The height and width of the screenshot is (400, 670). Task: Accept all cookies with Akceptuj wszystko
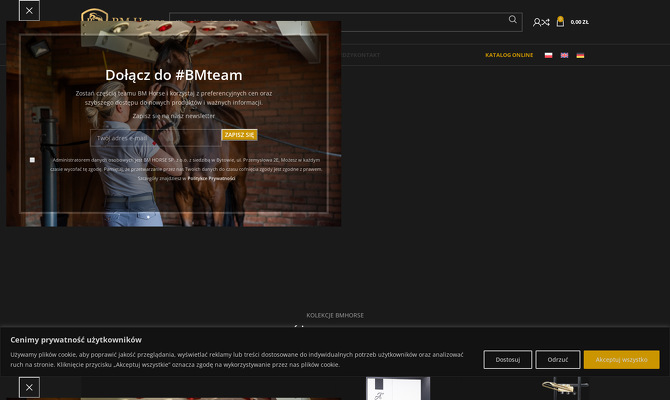pyautogui.click(x=621, y=359)
